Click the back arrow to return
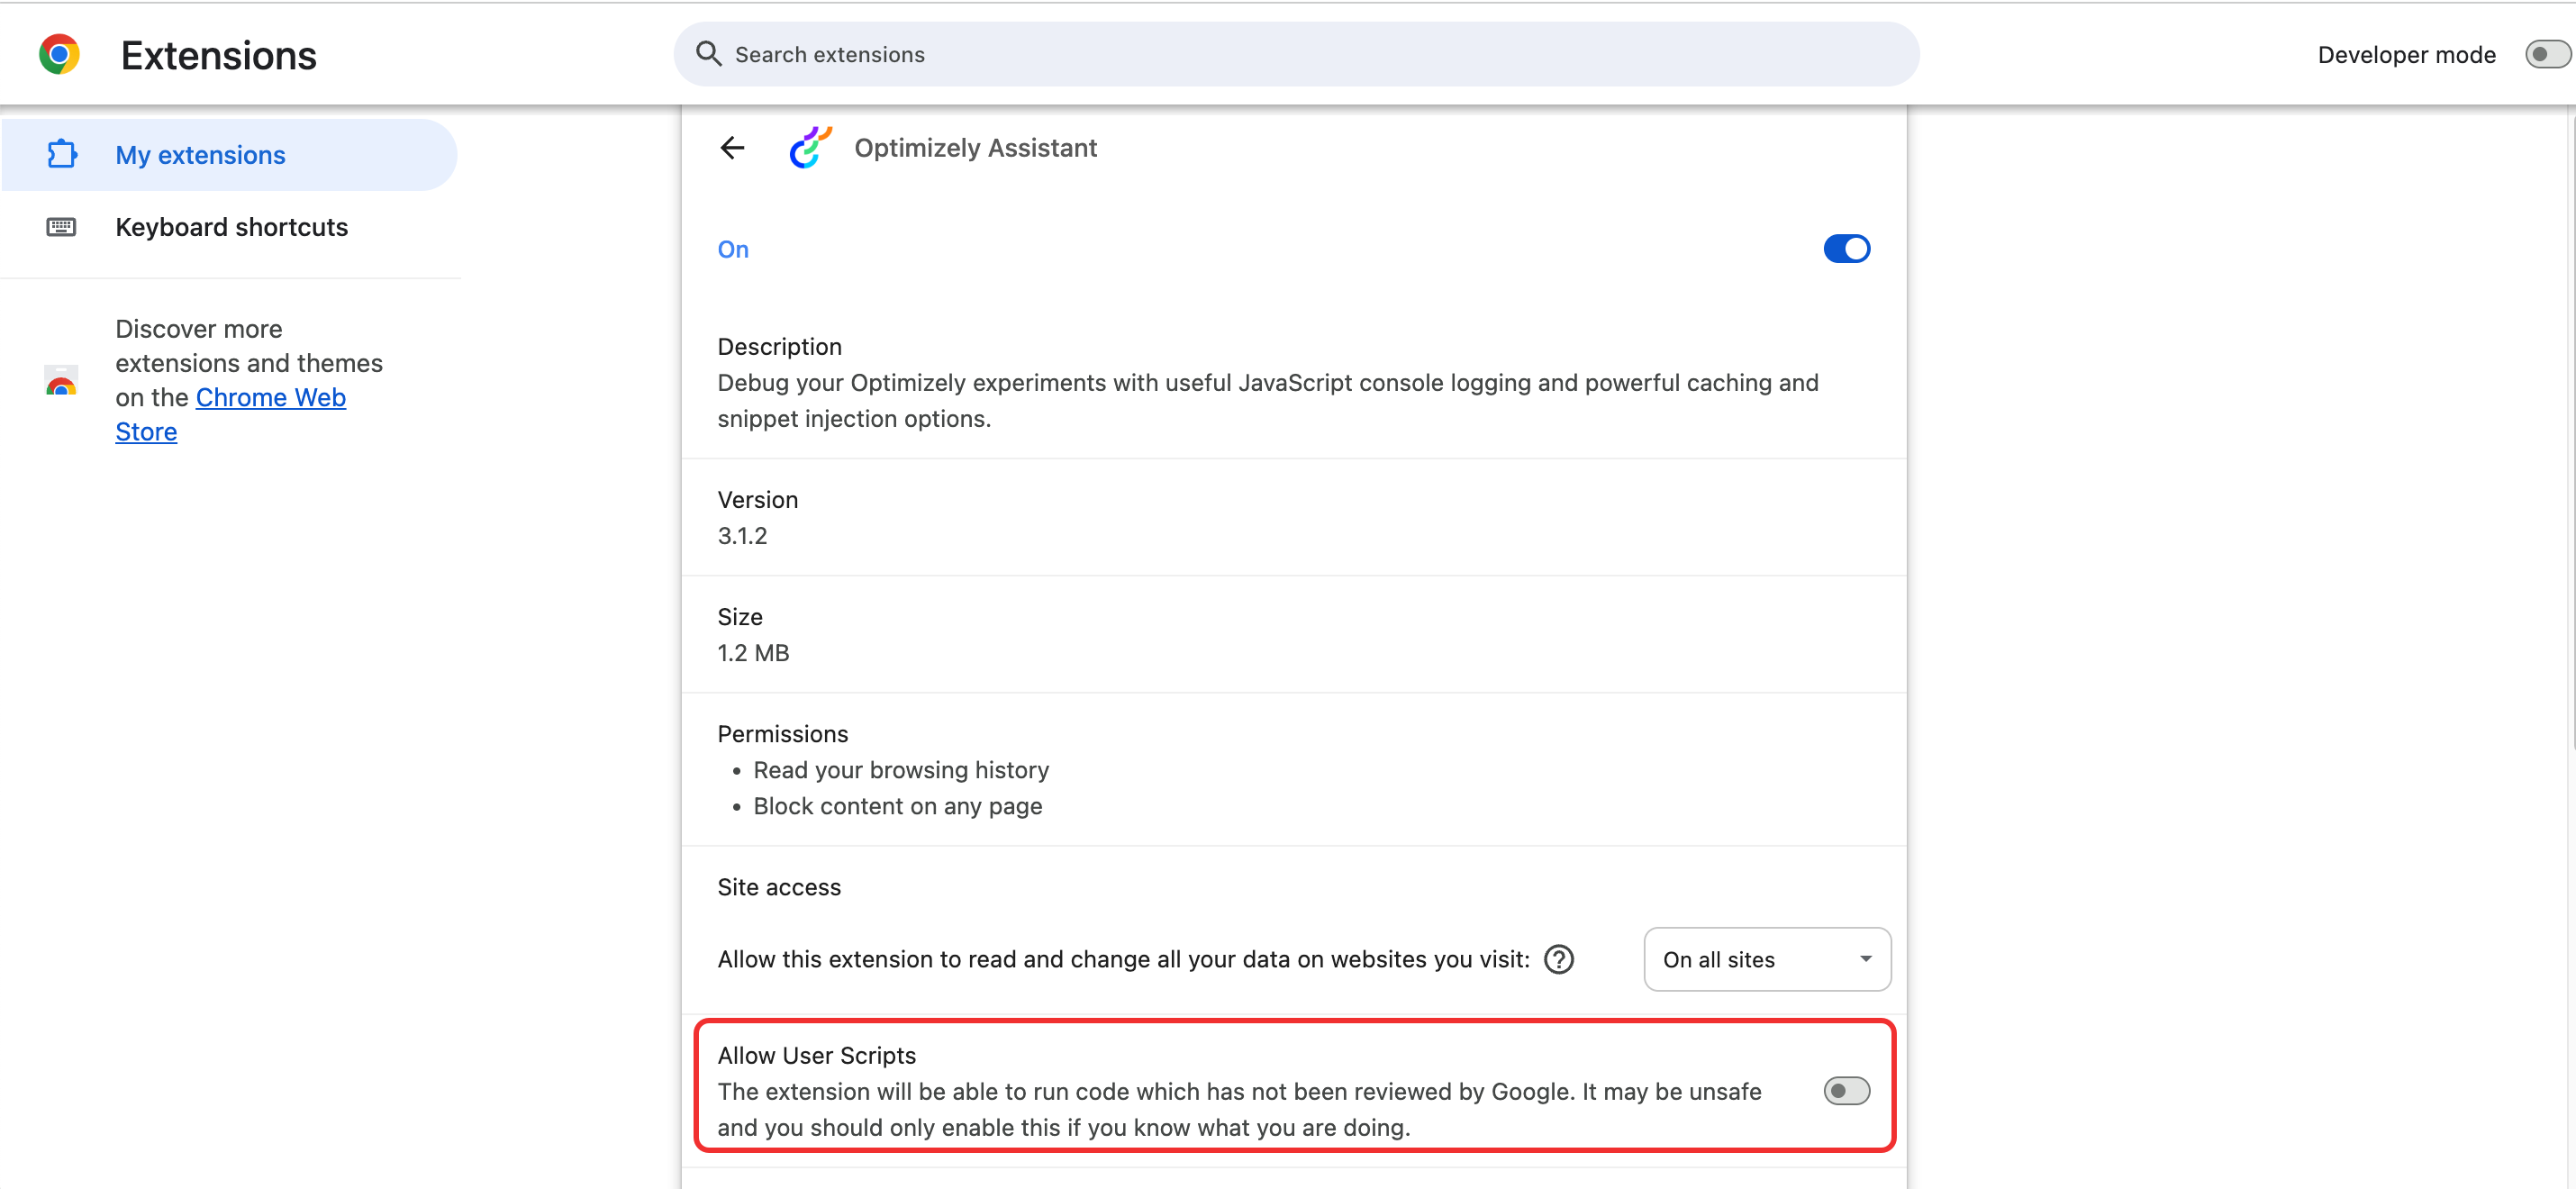Screen dimensions: 2576x1189 pos(732,147)
